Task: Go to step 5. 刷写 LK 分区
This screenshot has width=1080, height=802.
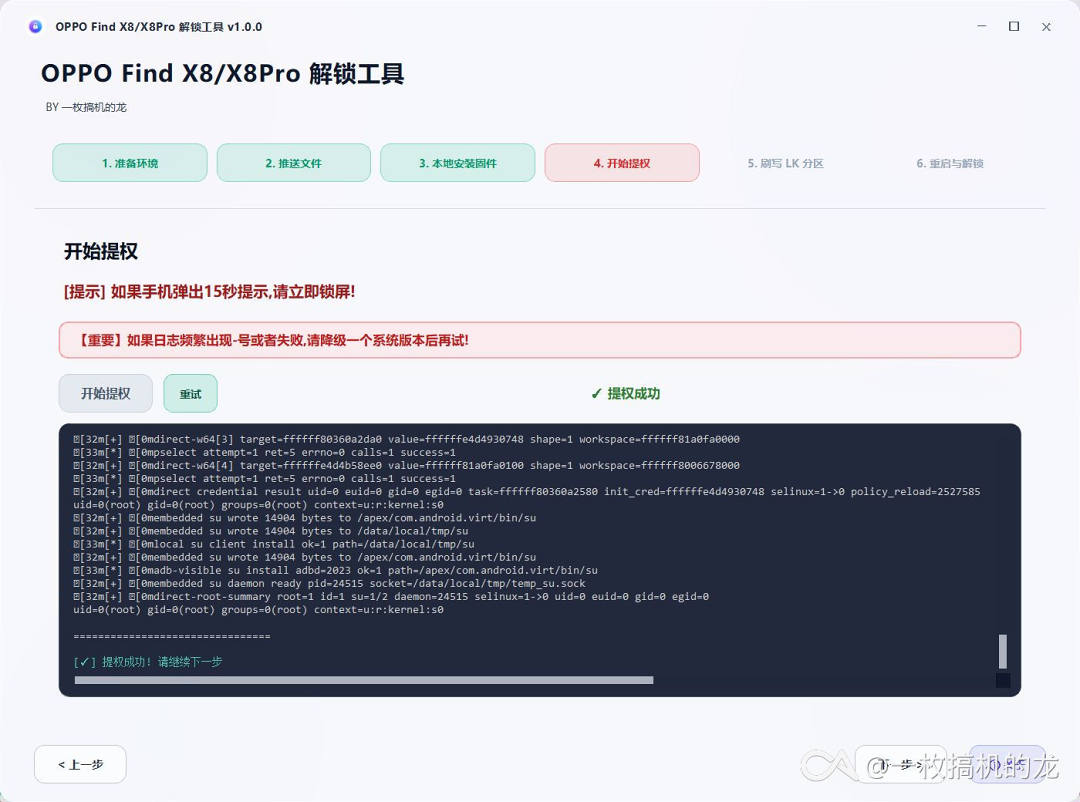Action: click(x=786, y=163)
